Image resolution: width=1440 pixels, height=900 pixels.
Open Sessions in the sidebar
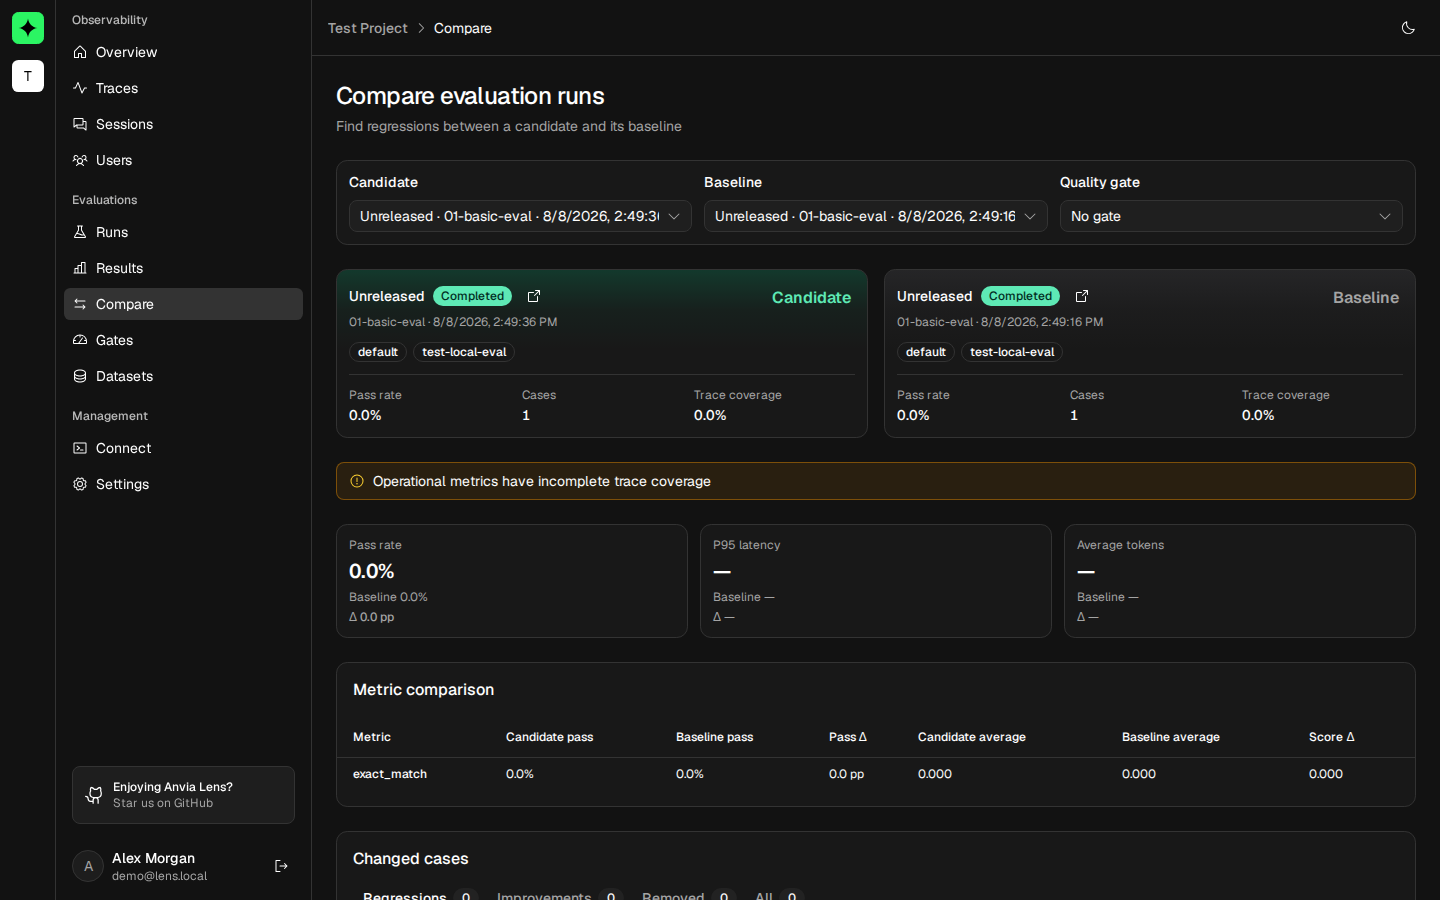pos(183,124)
